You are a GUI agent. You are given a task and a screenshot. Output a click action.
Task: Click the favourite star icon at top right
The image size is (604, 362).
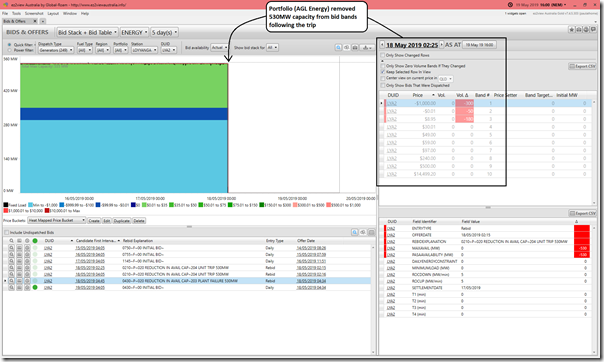tap(572, 30)
